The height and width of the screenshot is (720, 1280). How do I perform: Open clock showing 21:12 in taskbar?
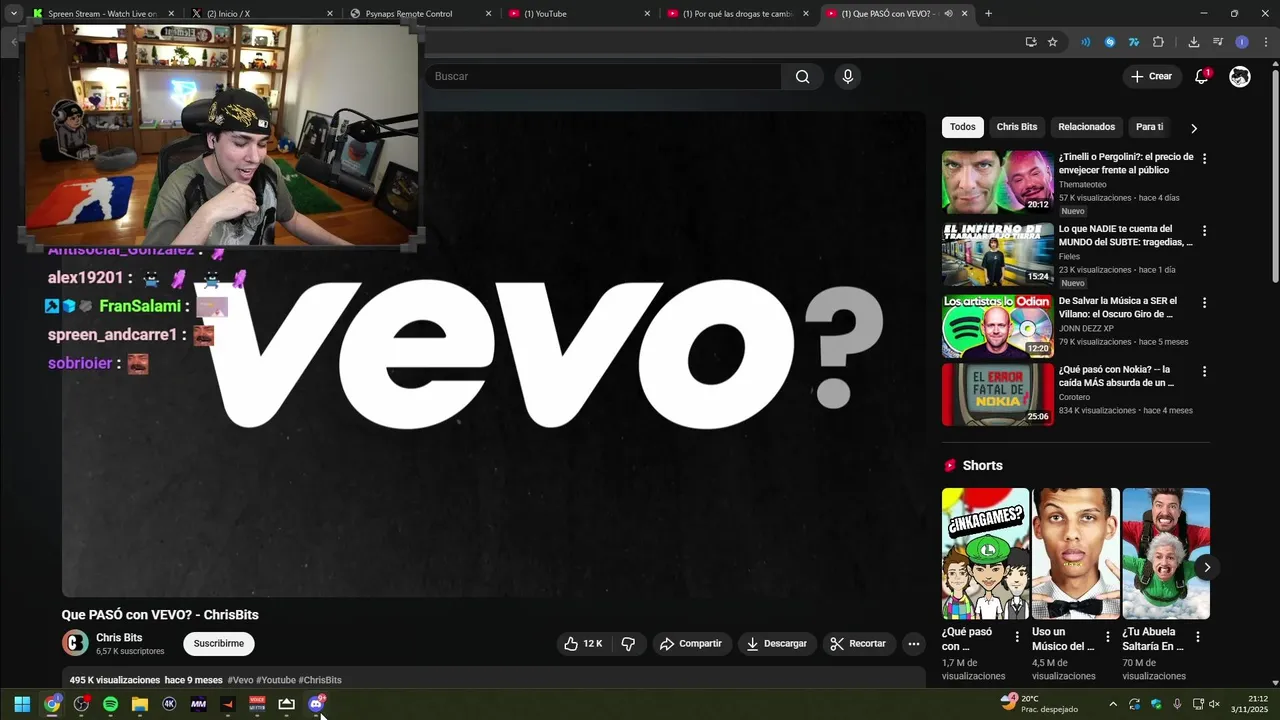tap(1249, 704)
